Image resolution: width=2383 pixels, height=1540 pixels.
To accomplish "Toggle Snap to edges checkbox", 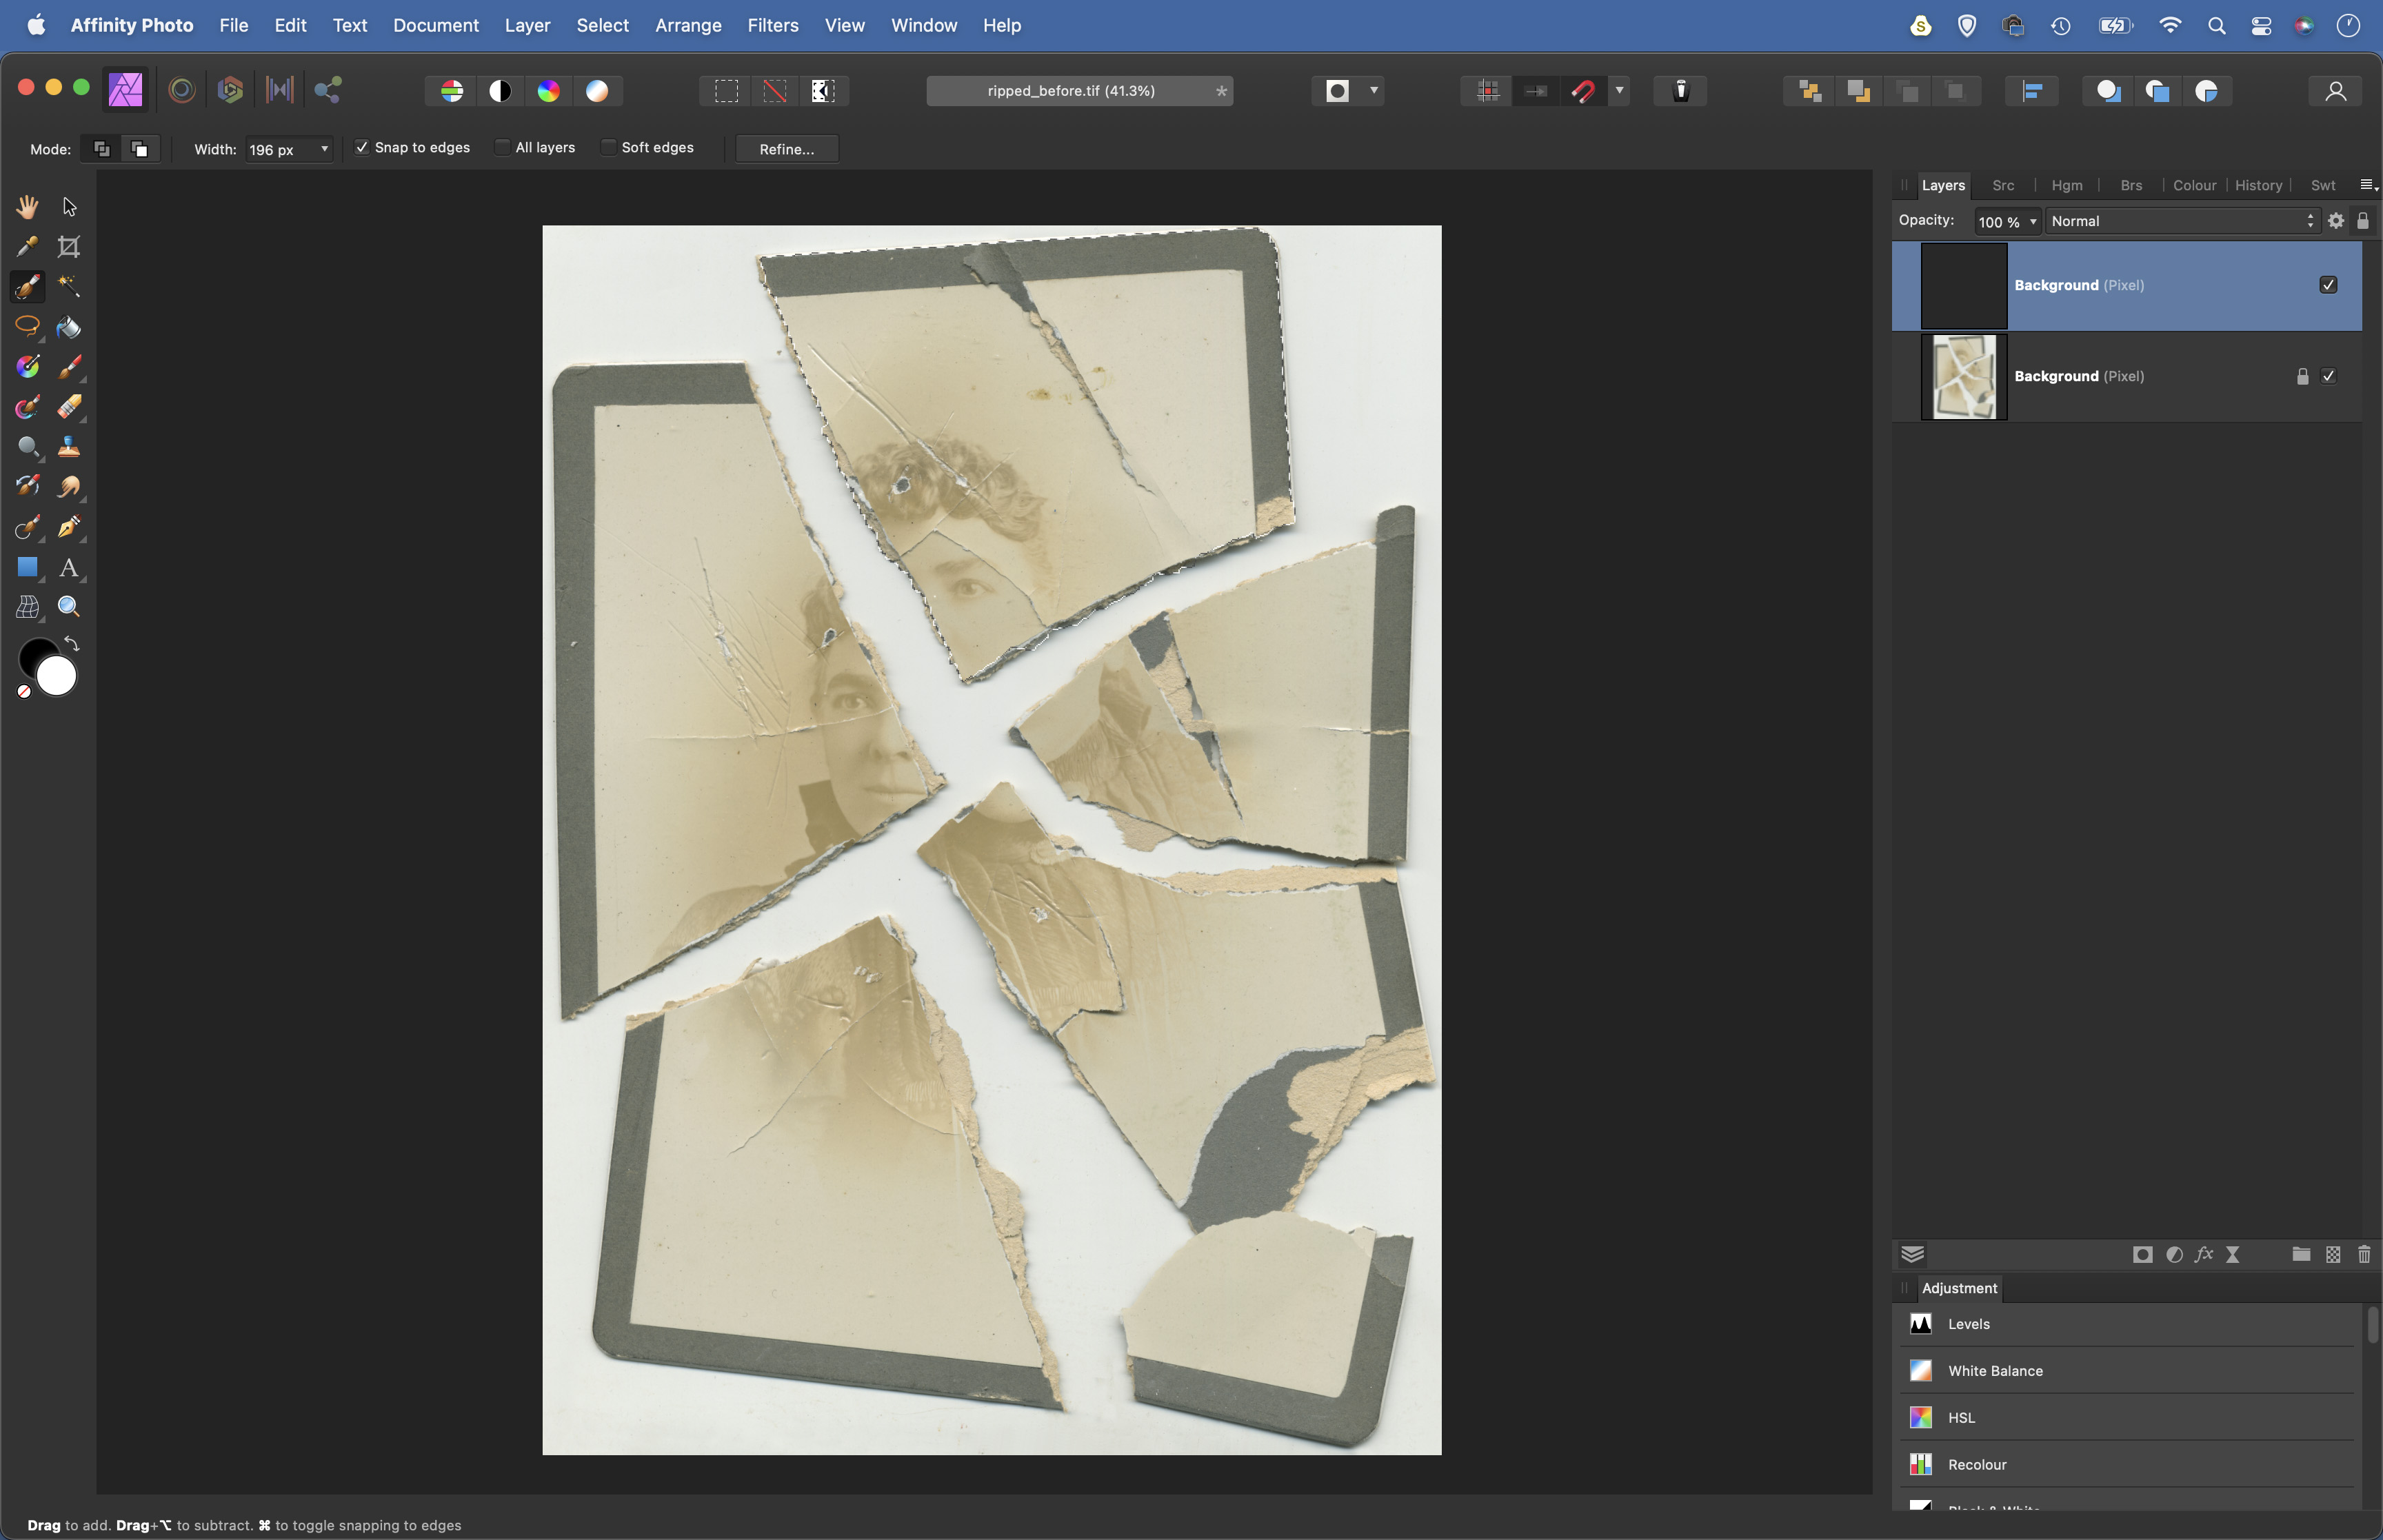I will coord(362,147).
